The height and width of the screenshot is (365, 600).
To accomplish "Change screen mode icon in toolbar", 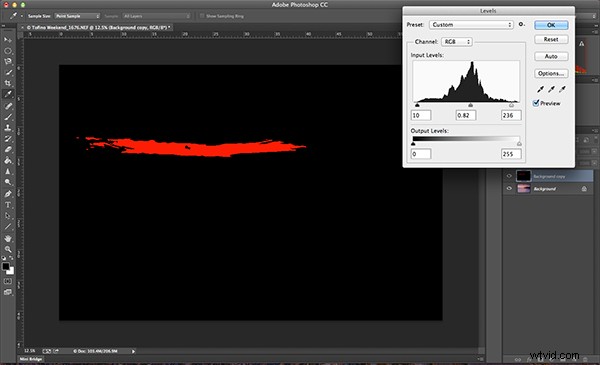I will pos(8,292).
